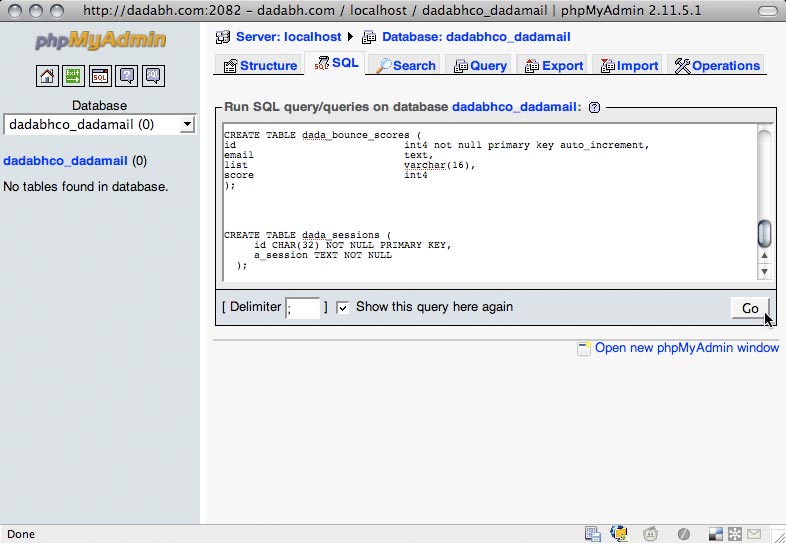Viewport: 786px width, 544px height.
Task: Click the server icon beside Server: localhost
Action: click(x=223, y=37)
